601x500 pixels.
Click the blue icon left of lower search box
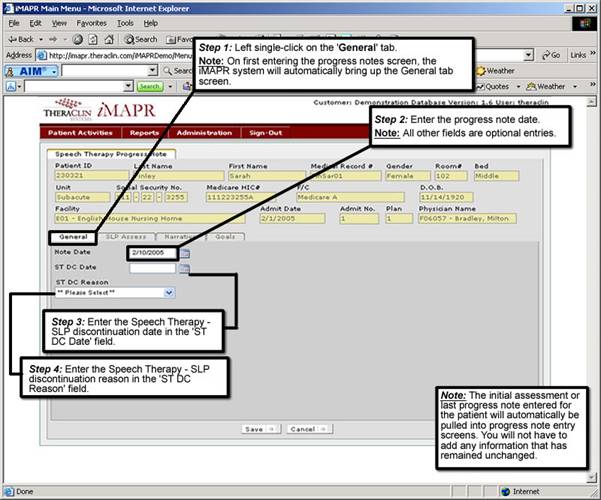(10, 87)
